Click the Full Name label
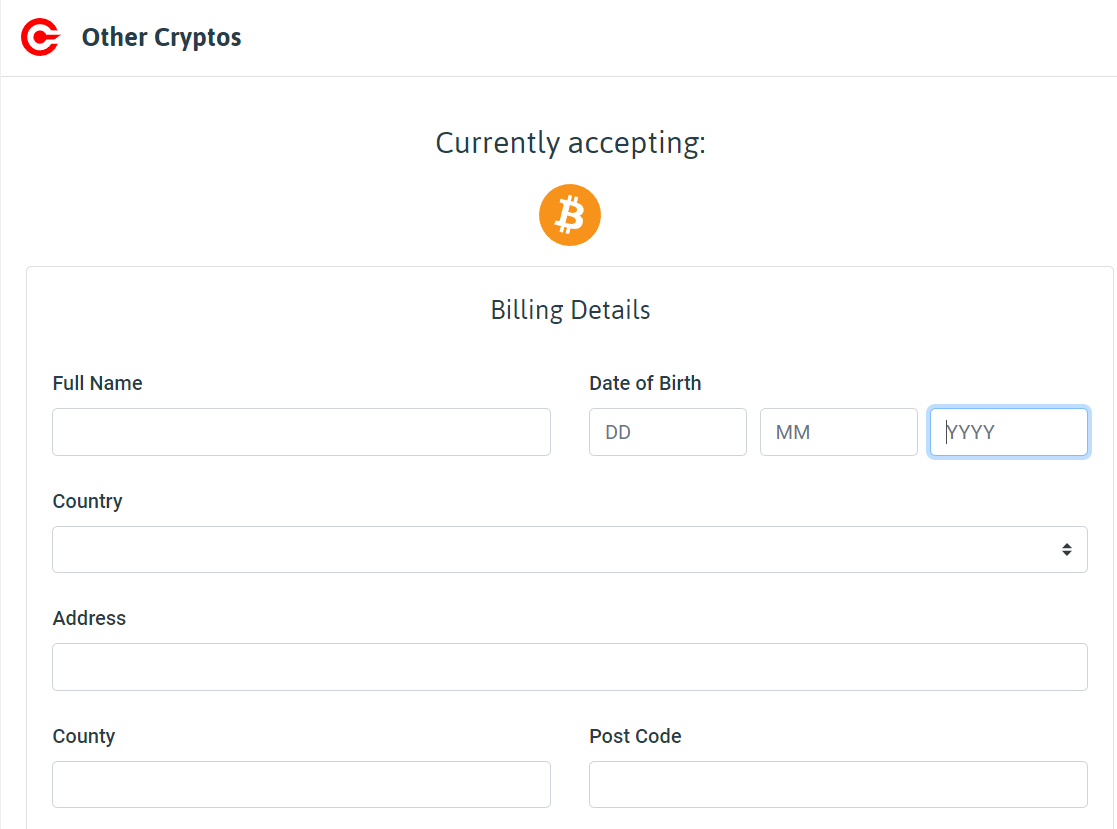1117x829 pixels. (98, 383)
